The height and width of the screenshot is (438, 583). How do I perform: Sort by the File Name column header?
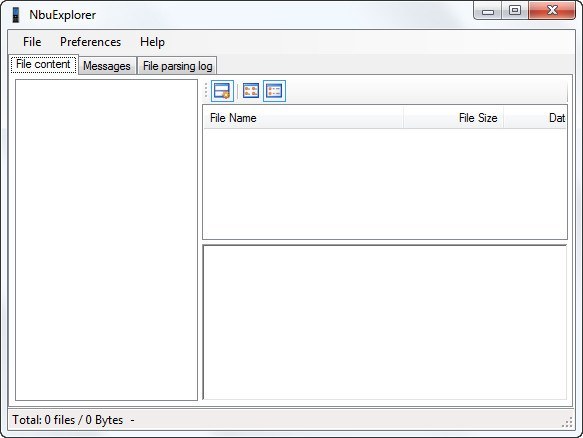(303, 118)
